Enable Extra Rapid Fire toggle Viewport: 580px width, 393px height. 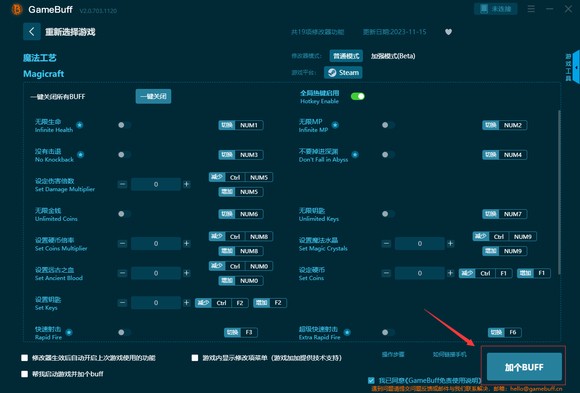pyautogui.click(x=388, y=332)
